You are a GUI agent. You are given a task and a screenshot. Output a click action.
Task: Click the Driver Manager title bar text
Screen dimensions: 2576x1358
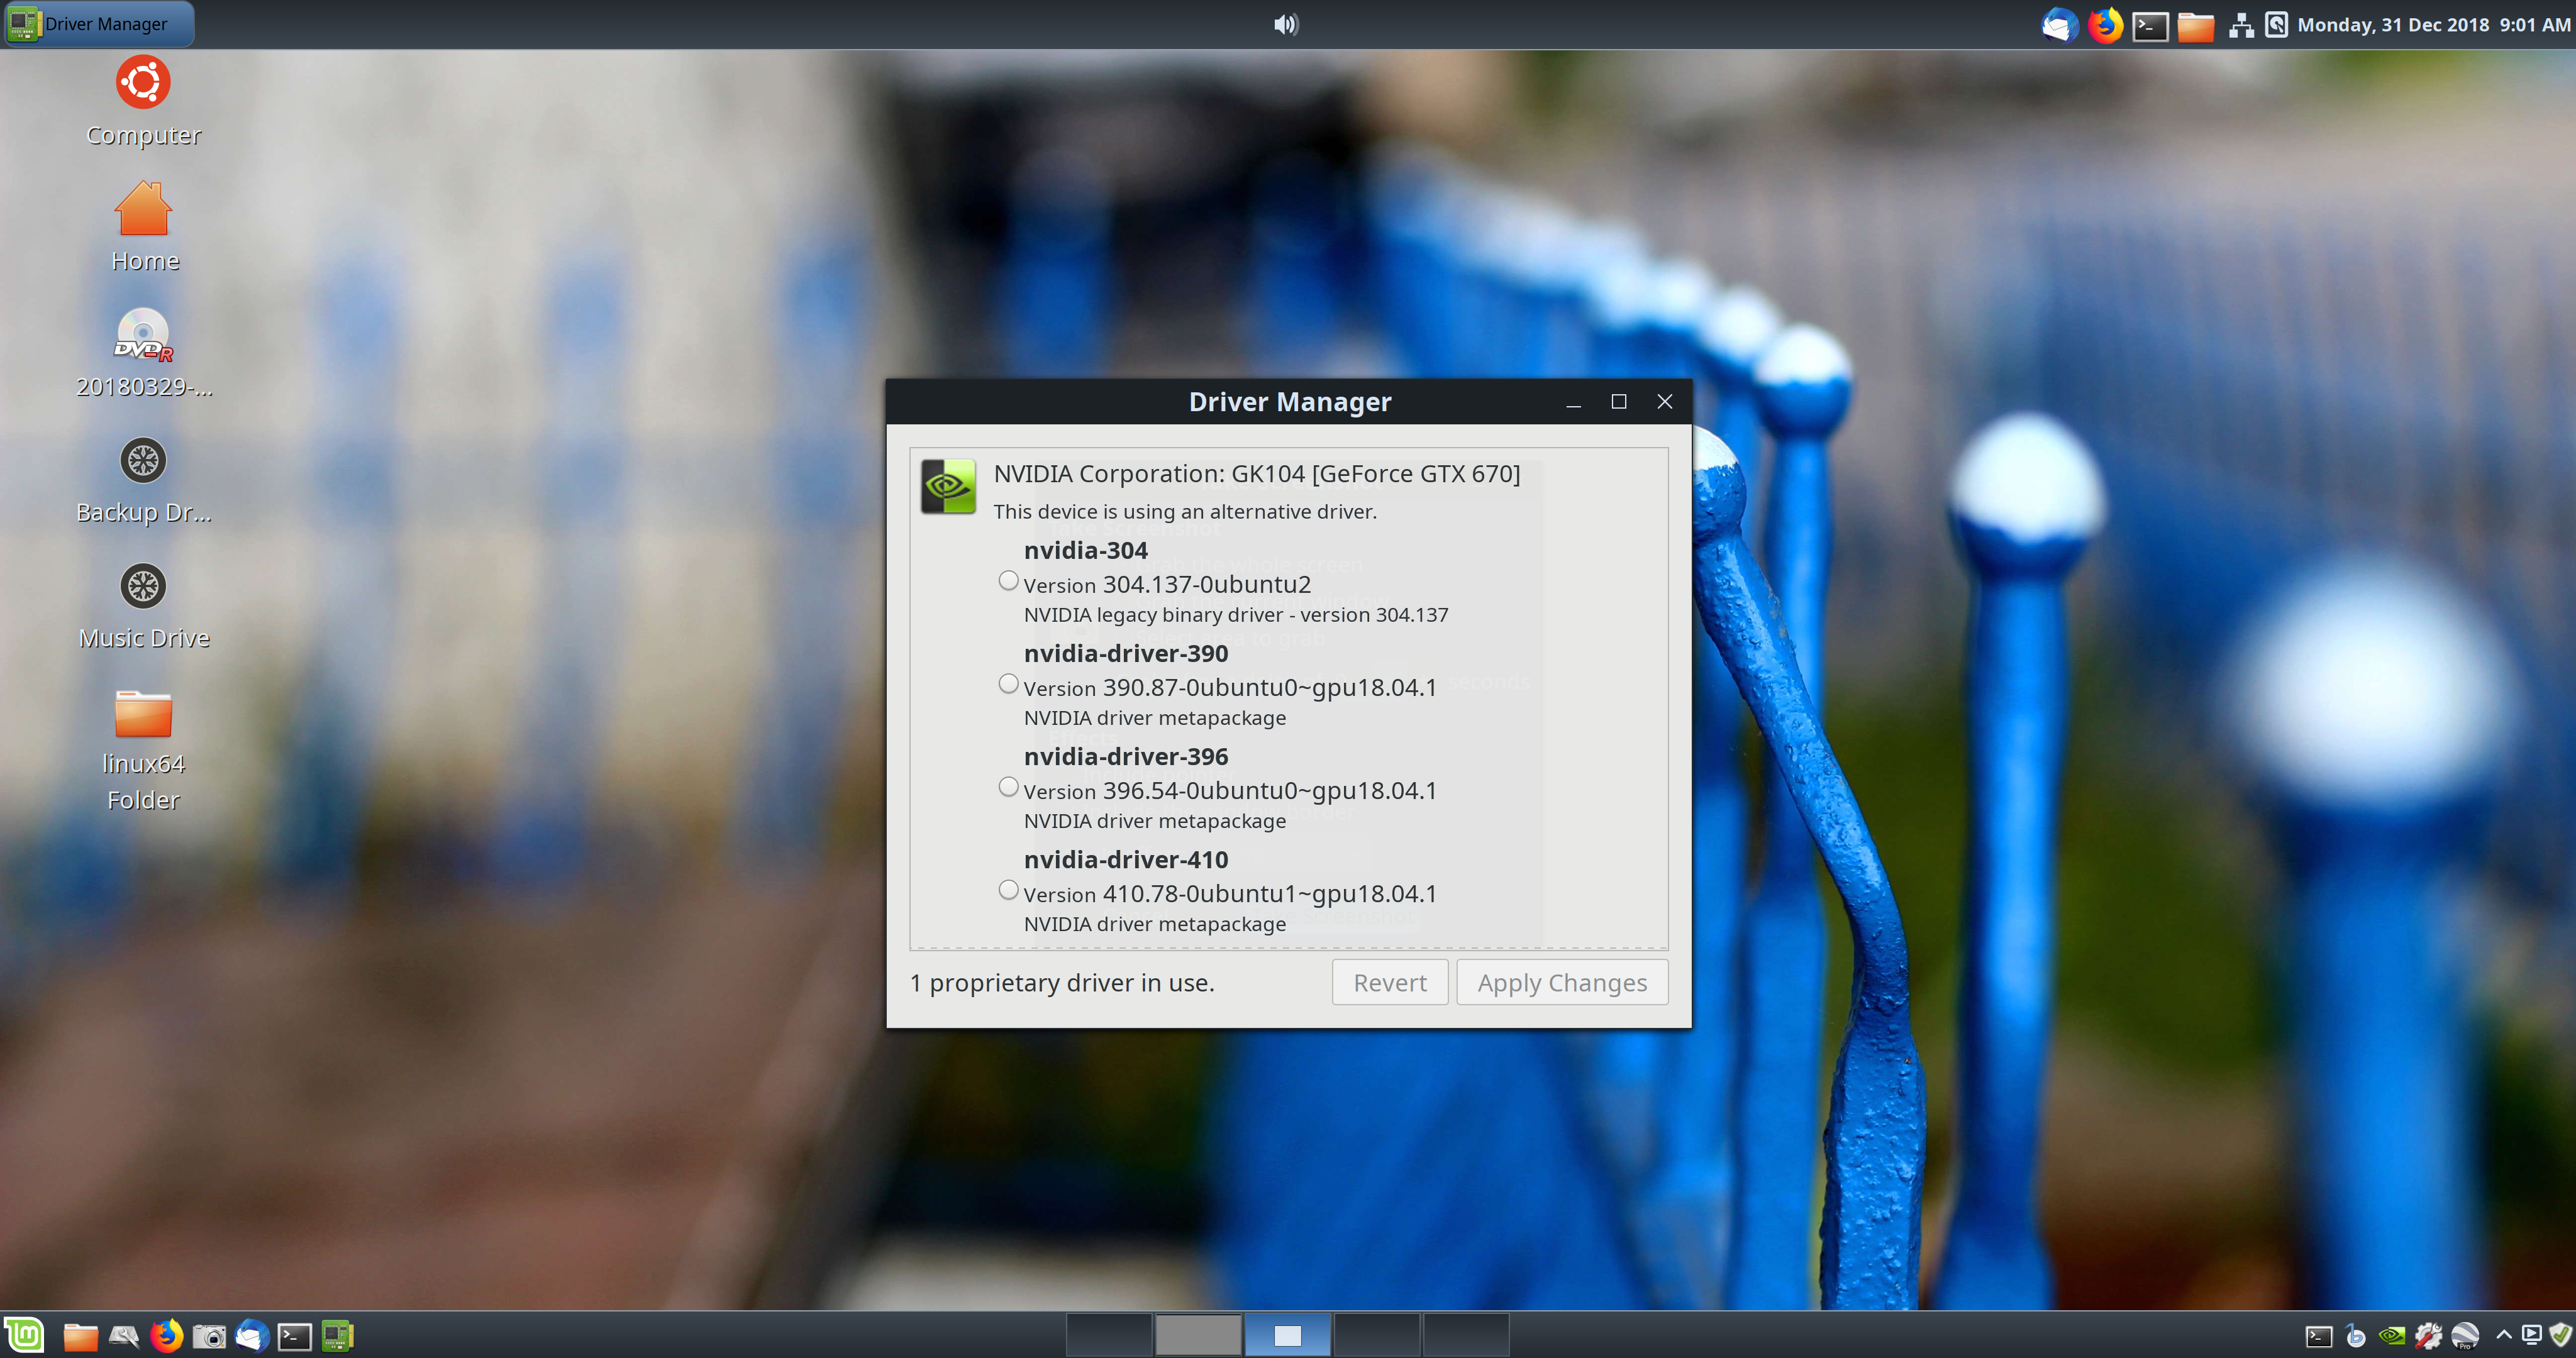1290,402
